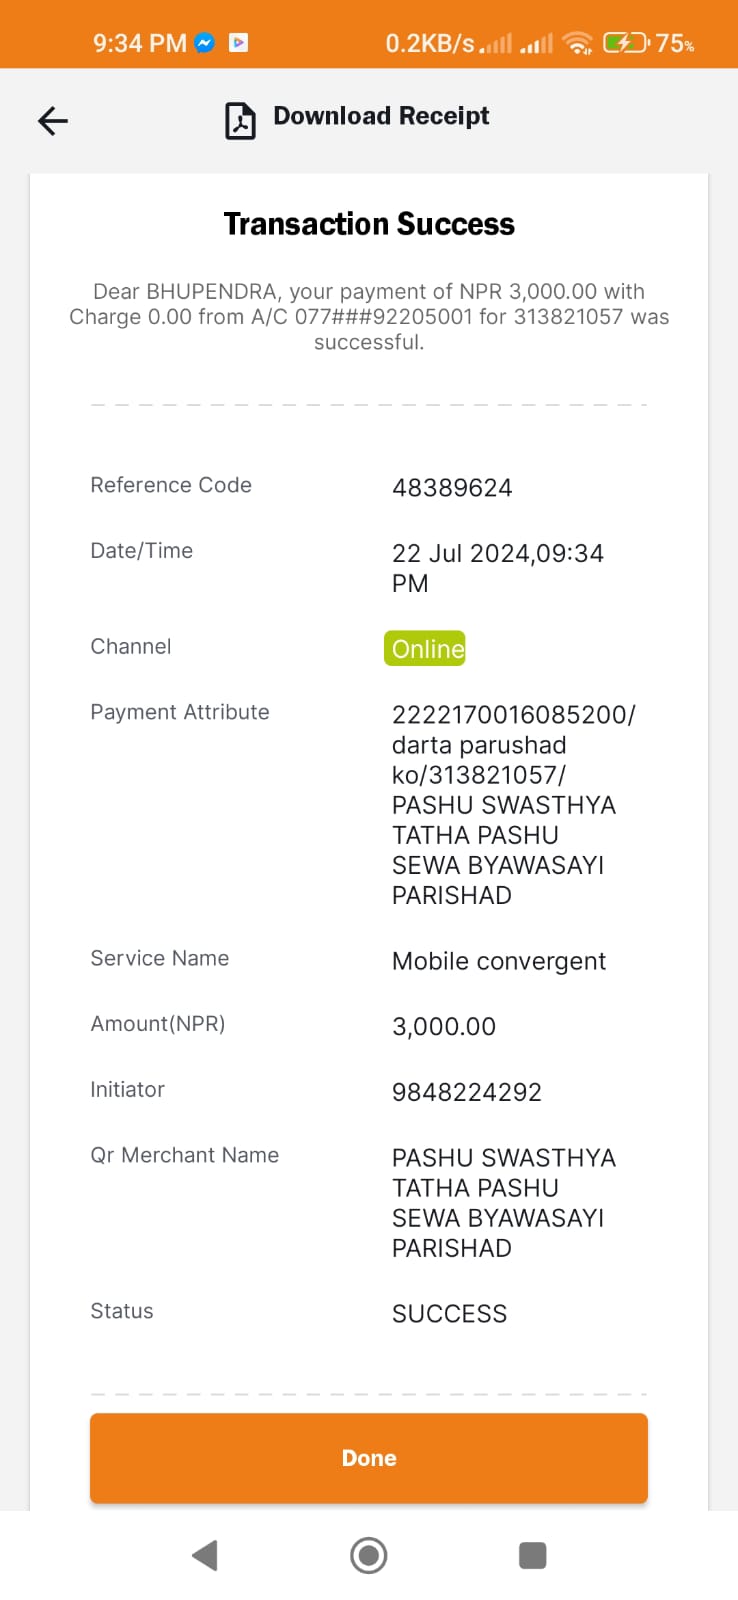The height and width of the screenshot is (1600, 738).
Task: Tap the Android back navigation triangle
Action: 205,1555
